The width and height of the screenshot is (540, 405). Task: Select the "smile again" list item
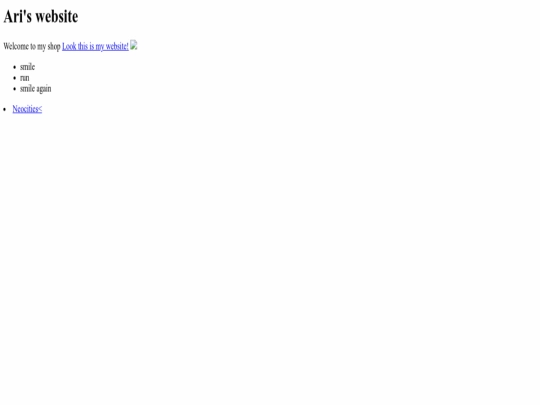click(x=36, y=89)
